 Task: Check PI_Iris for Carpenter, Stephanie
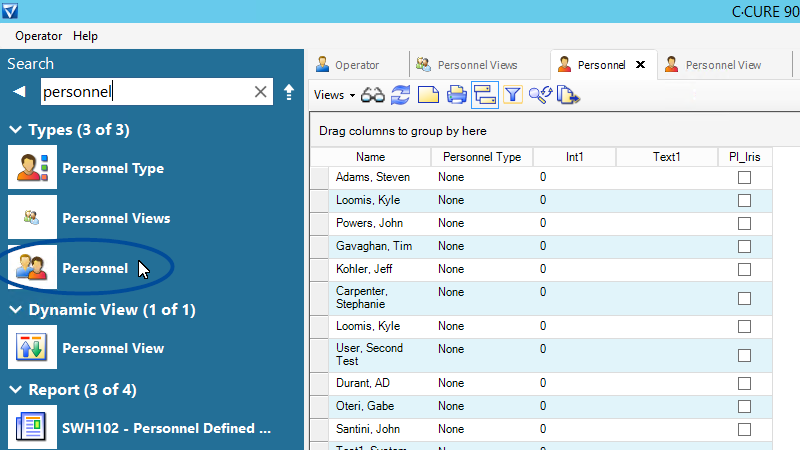744,298
